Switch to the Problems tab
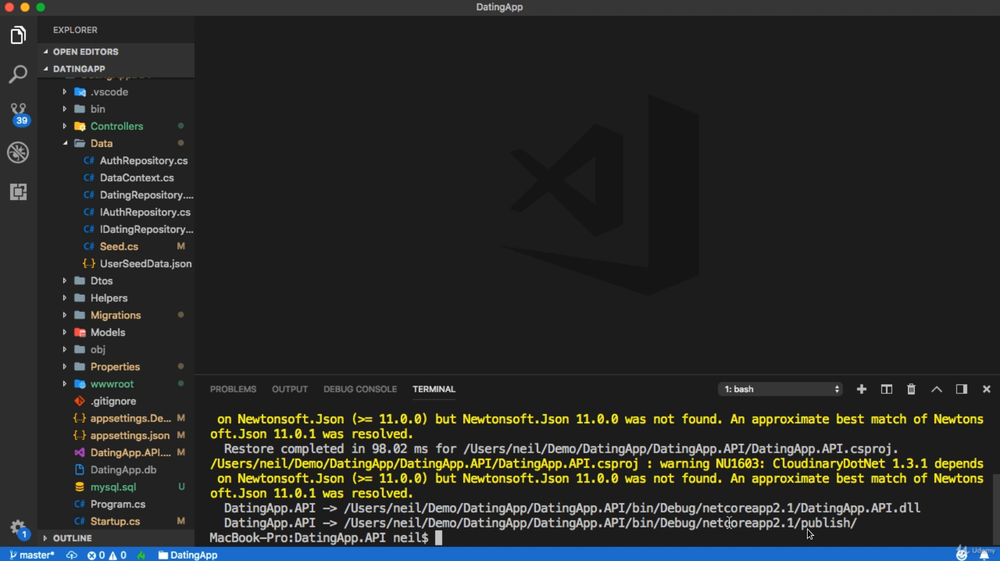Viewport: 1000px width, 561px height. point(233,389)
